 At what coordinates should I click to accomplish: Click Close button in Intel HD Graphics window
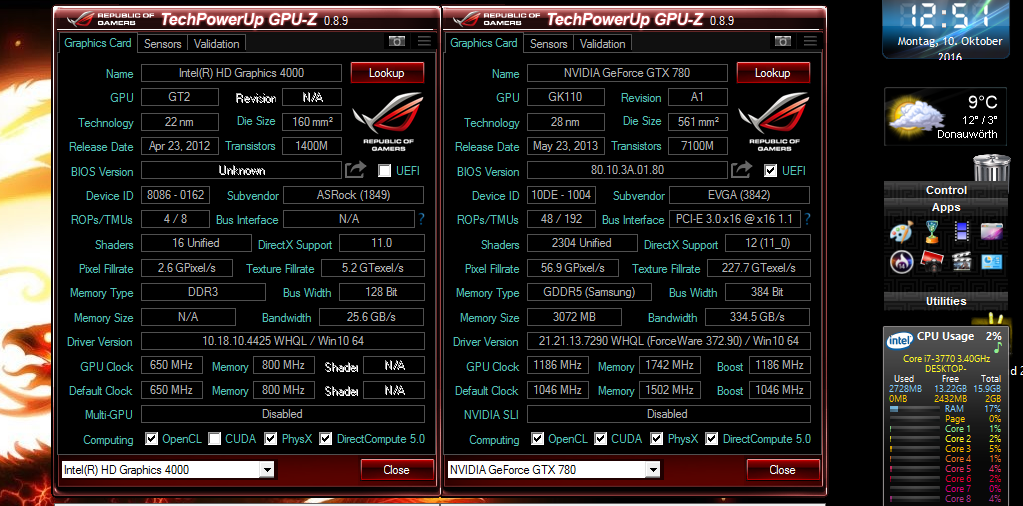[397, 469]
